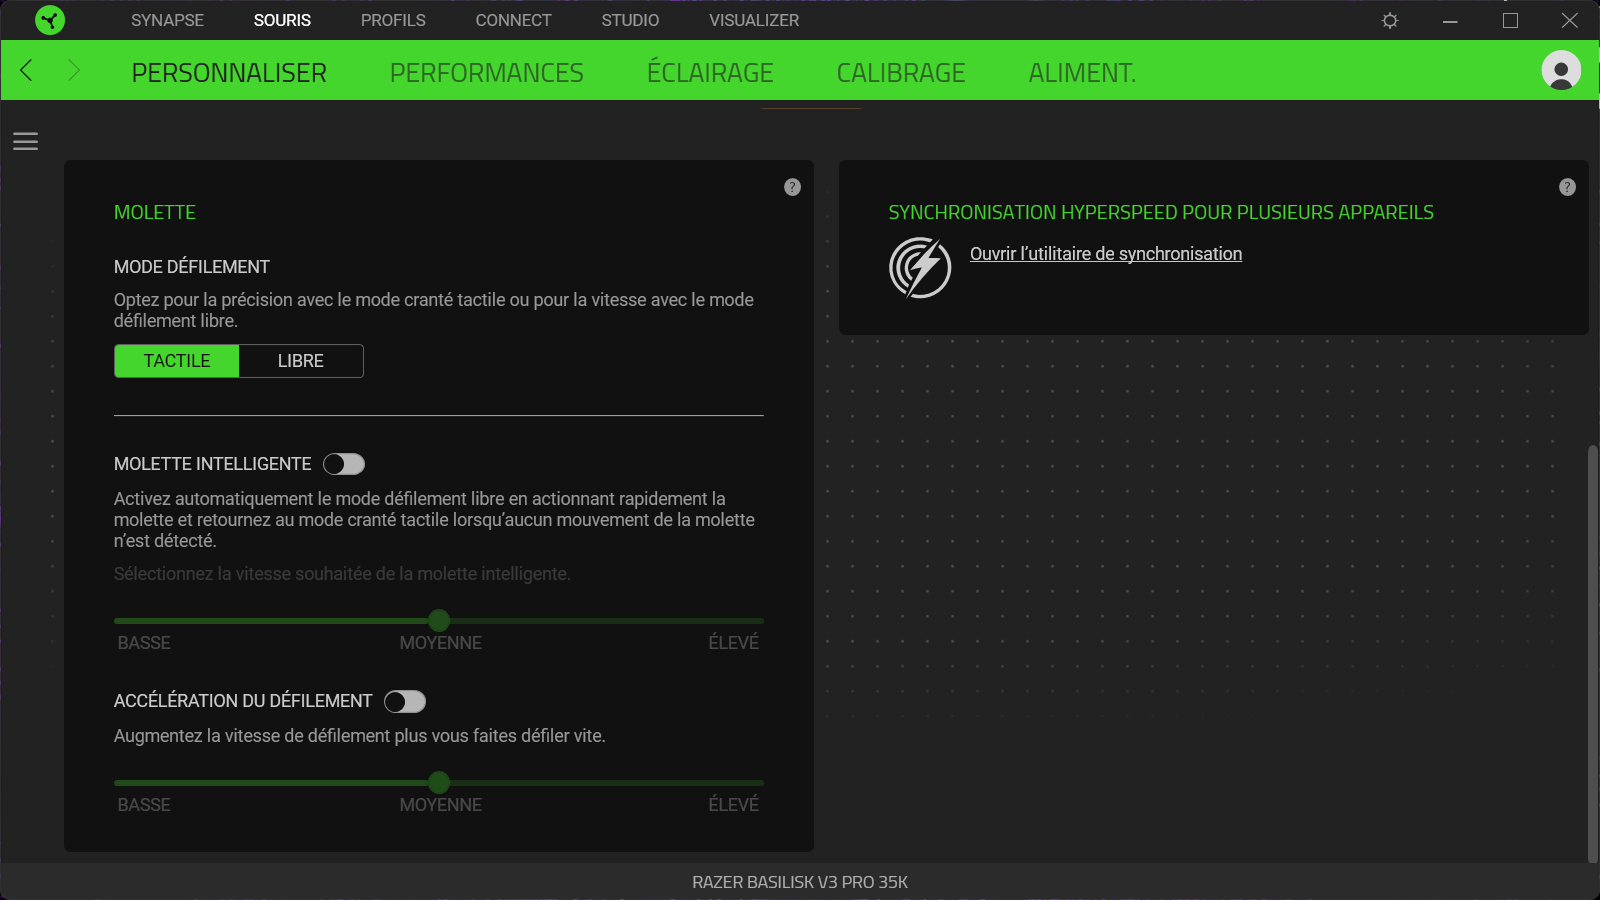This screenshot has width=1600, height=900.
Task: Enable the Molette Intelligente toggle
Action: [x=344, y=464]
